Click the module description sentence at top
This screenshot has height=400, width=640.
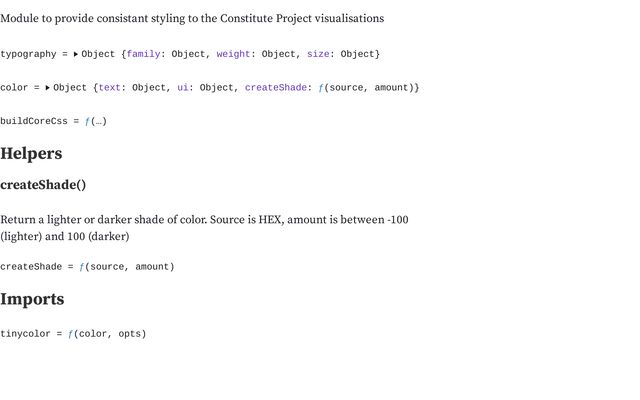[x=192, y=19]
